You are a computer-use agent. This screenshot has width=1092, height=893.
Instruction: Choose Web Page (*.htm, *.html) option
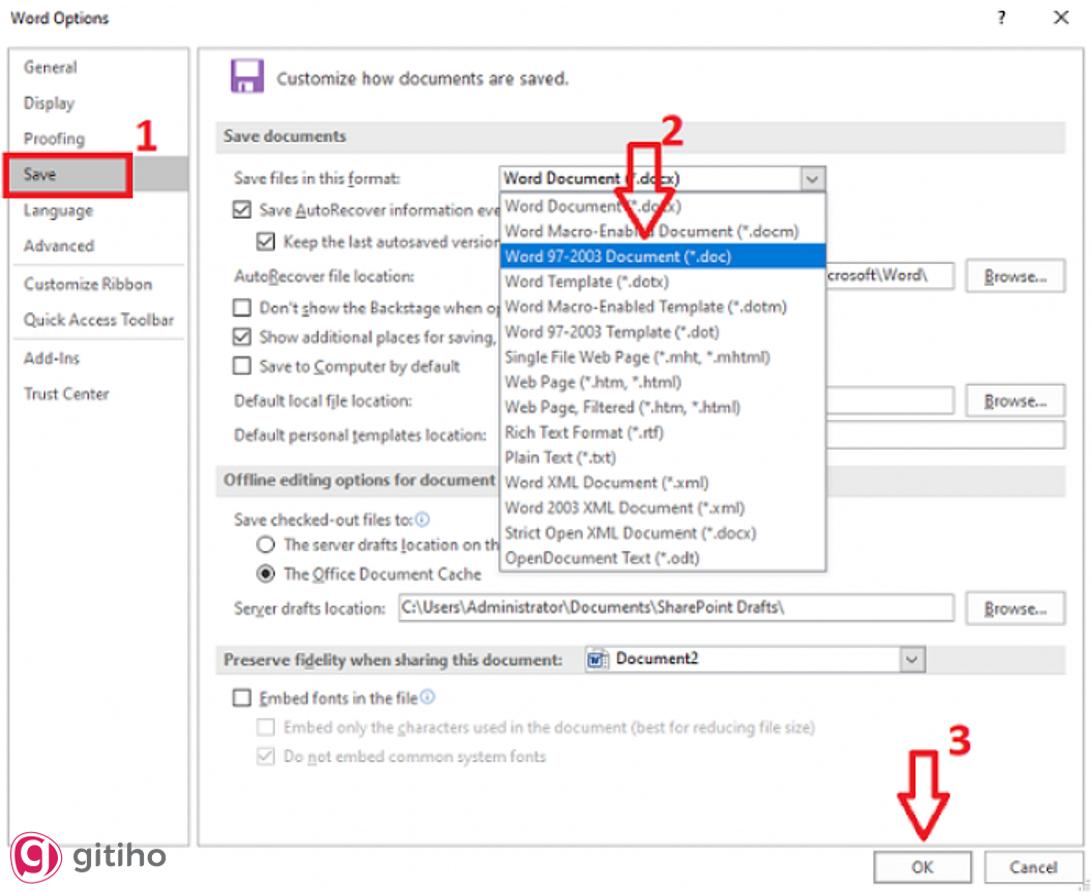pyautogui.click(x=662, y=382)
